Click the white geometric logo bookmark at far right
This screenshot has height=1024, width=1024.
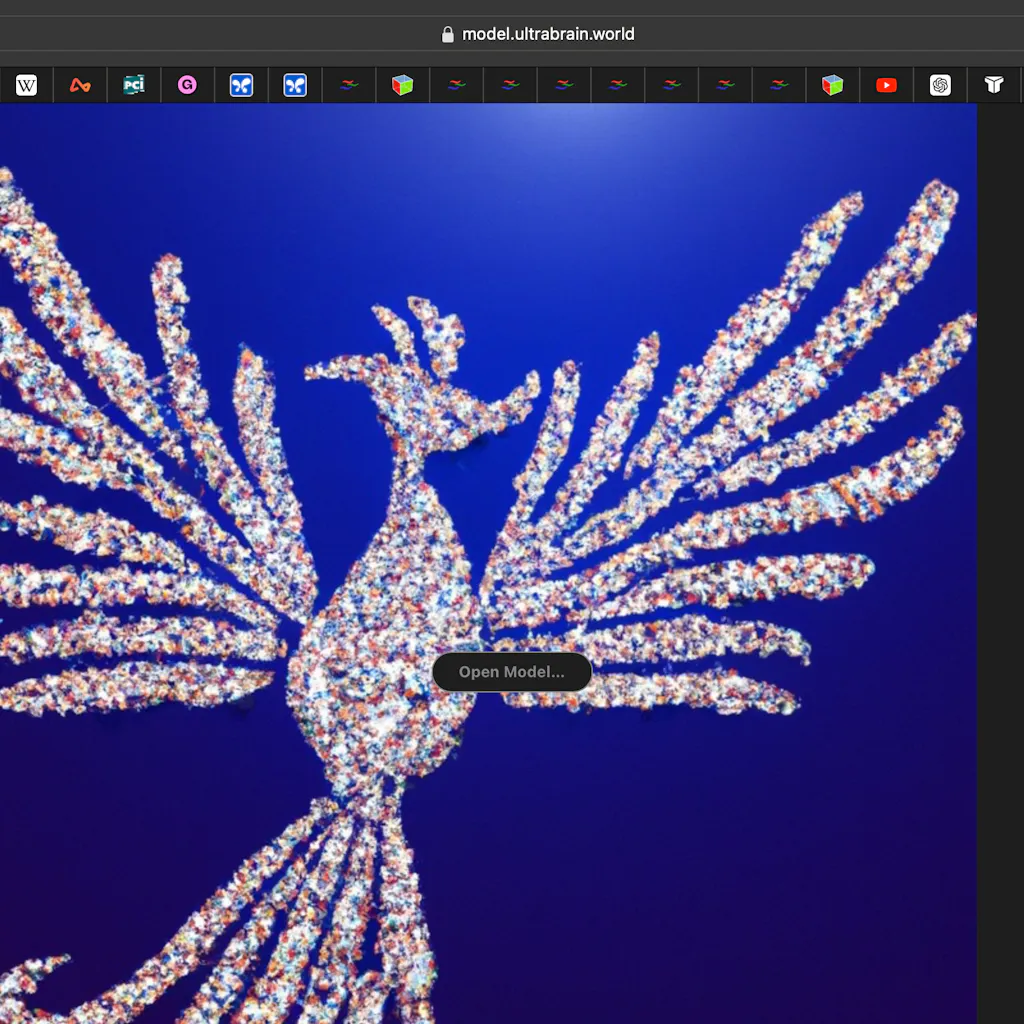pyautogui.click(x=993, y=85)
